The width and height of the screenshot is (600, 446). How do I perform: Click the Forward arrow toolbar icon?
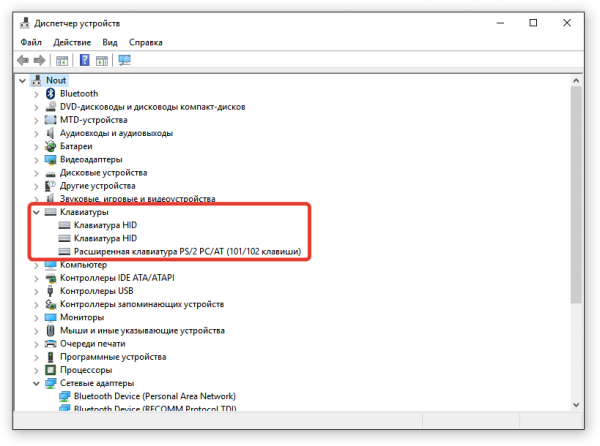(x=39, y=60)
